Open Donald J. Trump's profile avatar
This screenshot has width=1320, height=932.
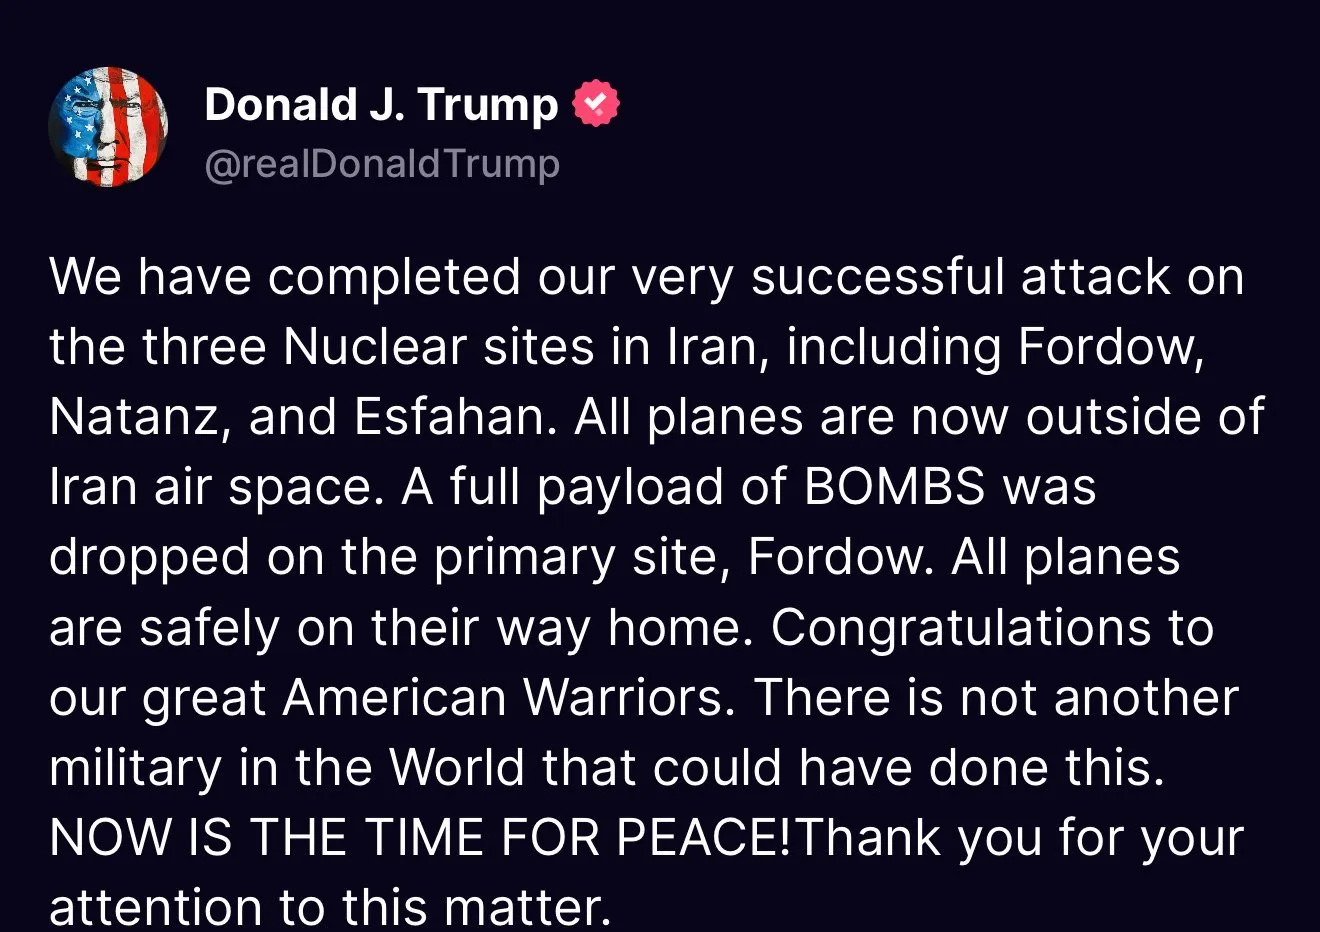pos(108,127)
